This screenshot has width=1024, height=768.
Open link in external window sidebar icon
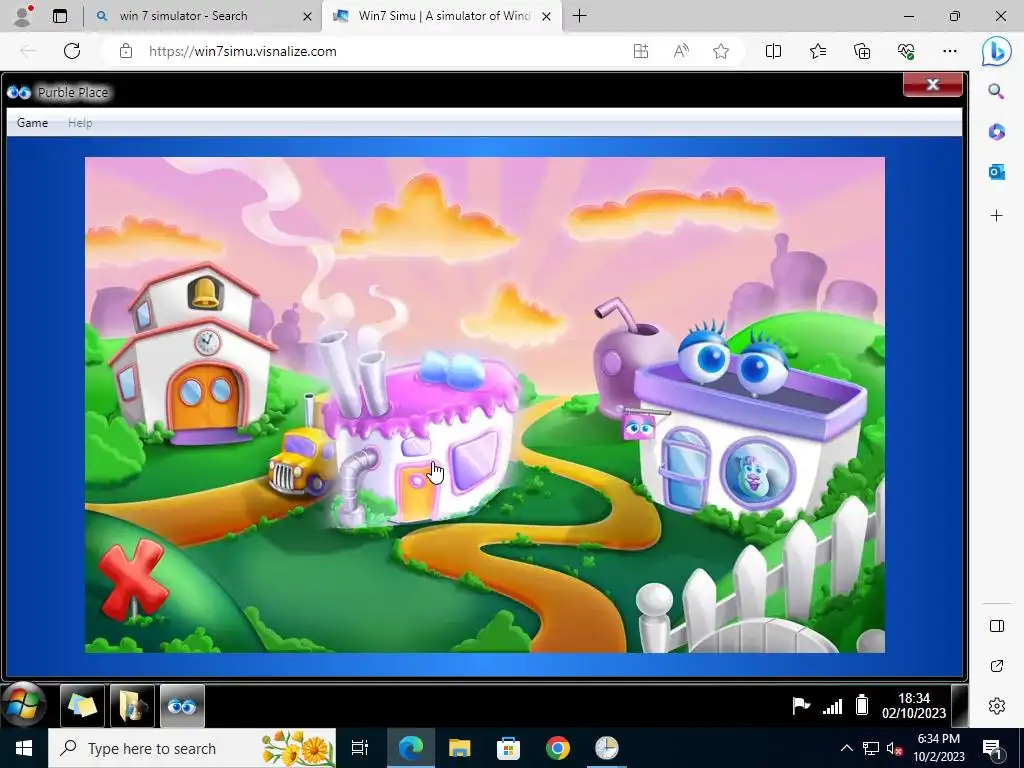997,666
